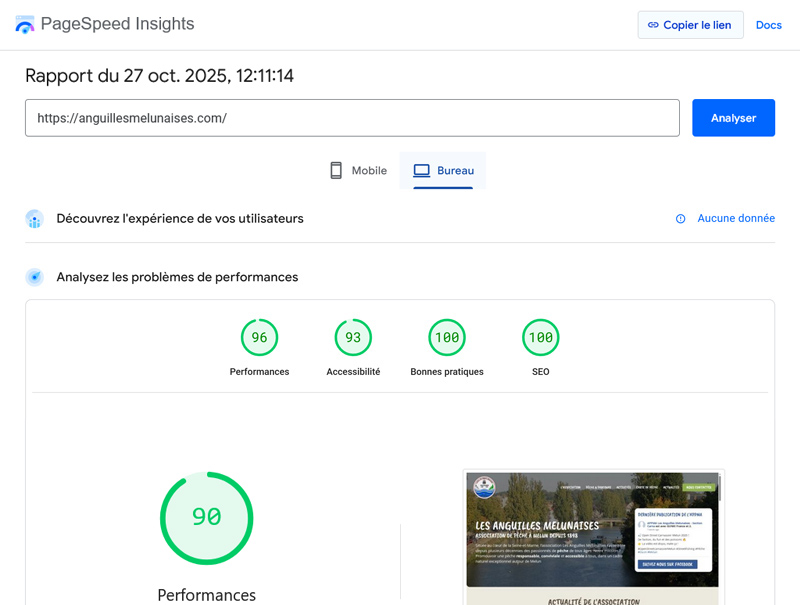Click the URL input field
This screenshot has height=605, width=800.
(352, 118)
